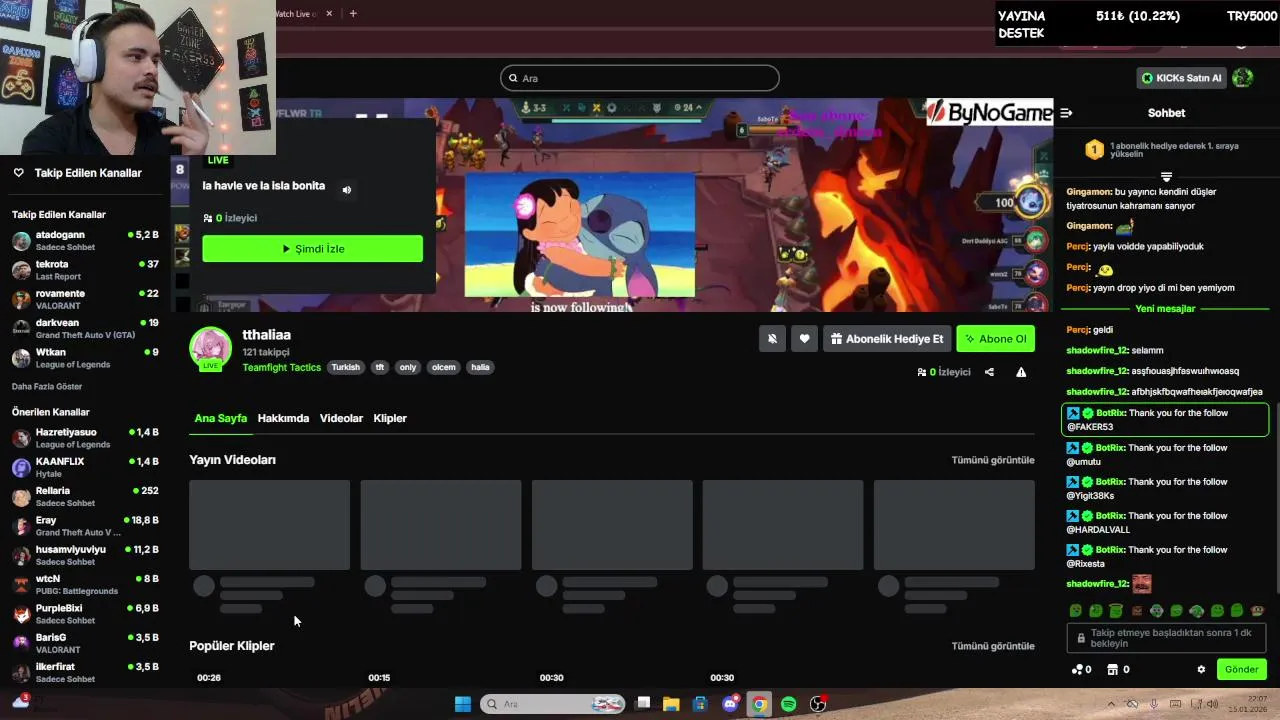Open Rellaria recommended channel

pos(85,497)
